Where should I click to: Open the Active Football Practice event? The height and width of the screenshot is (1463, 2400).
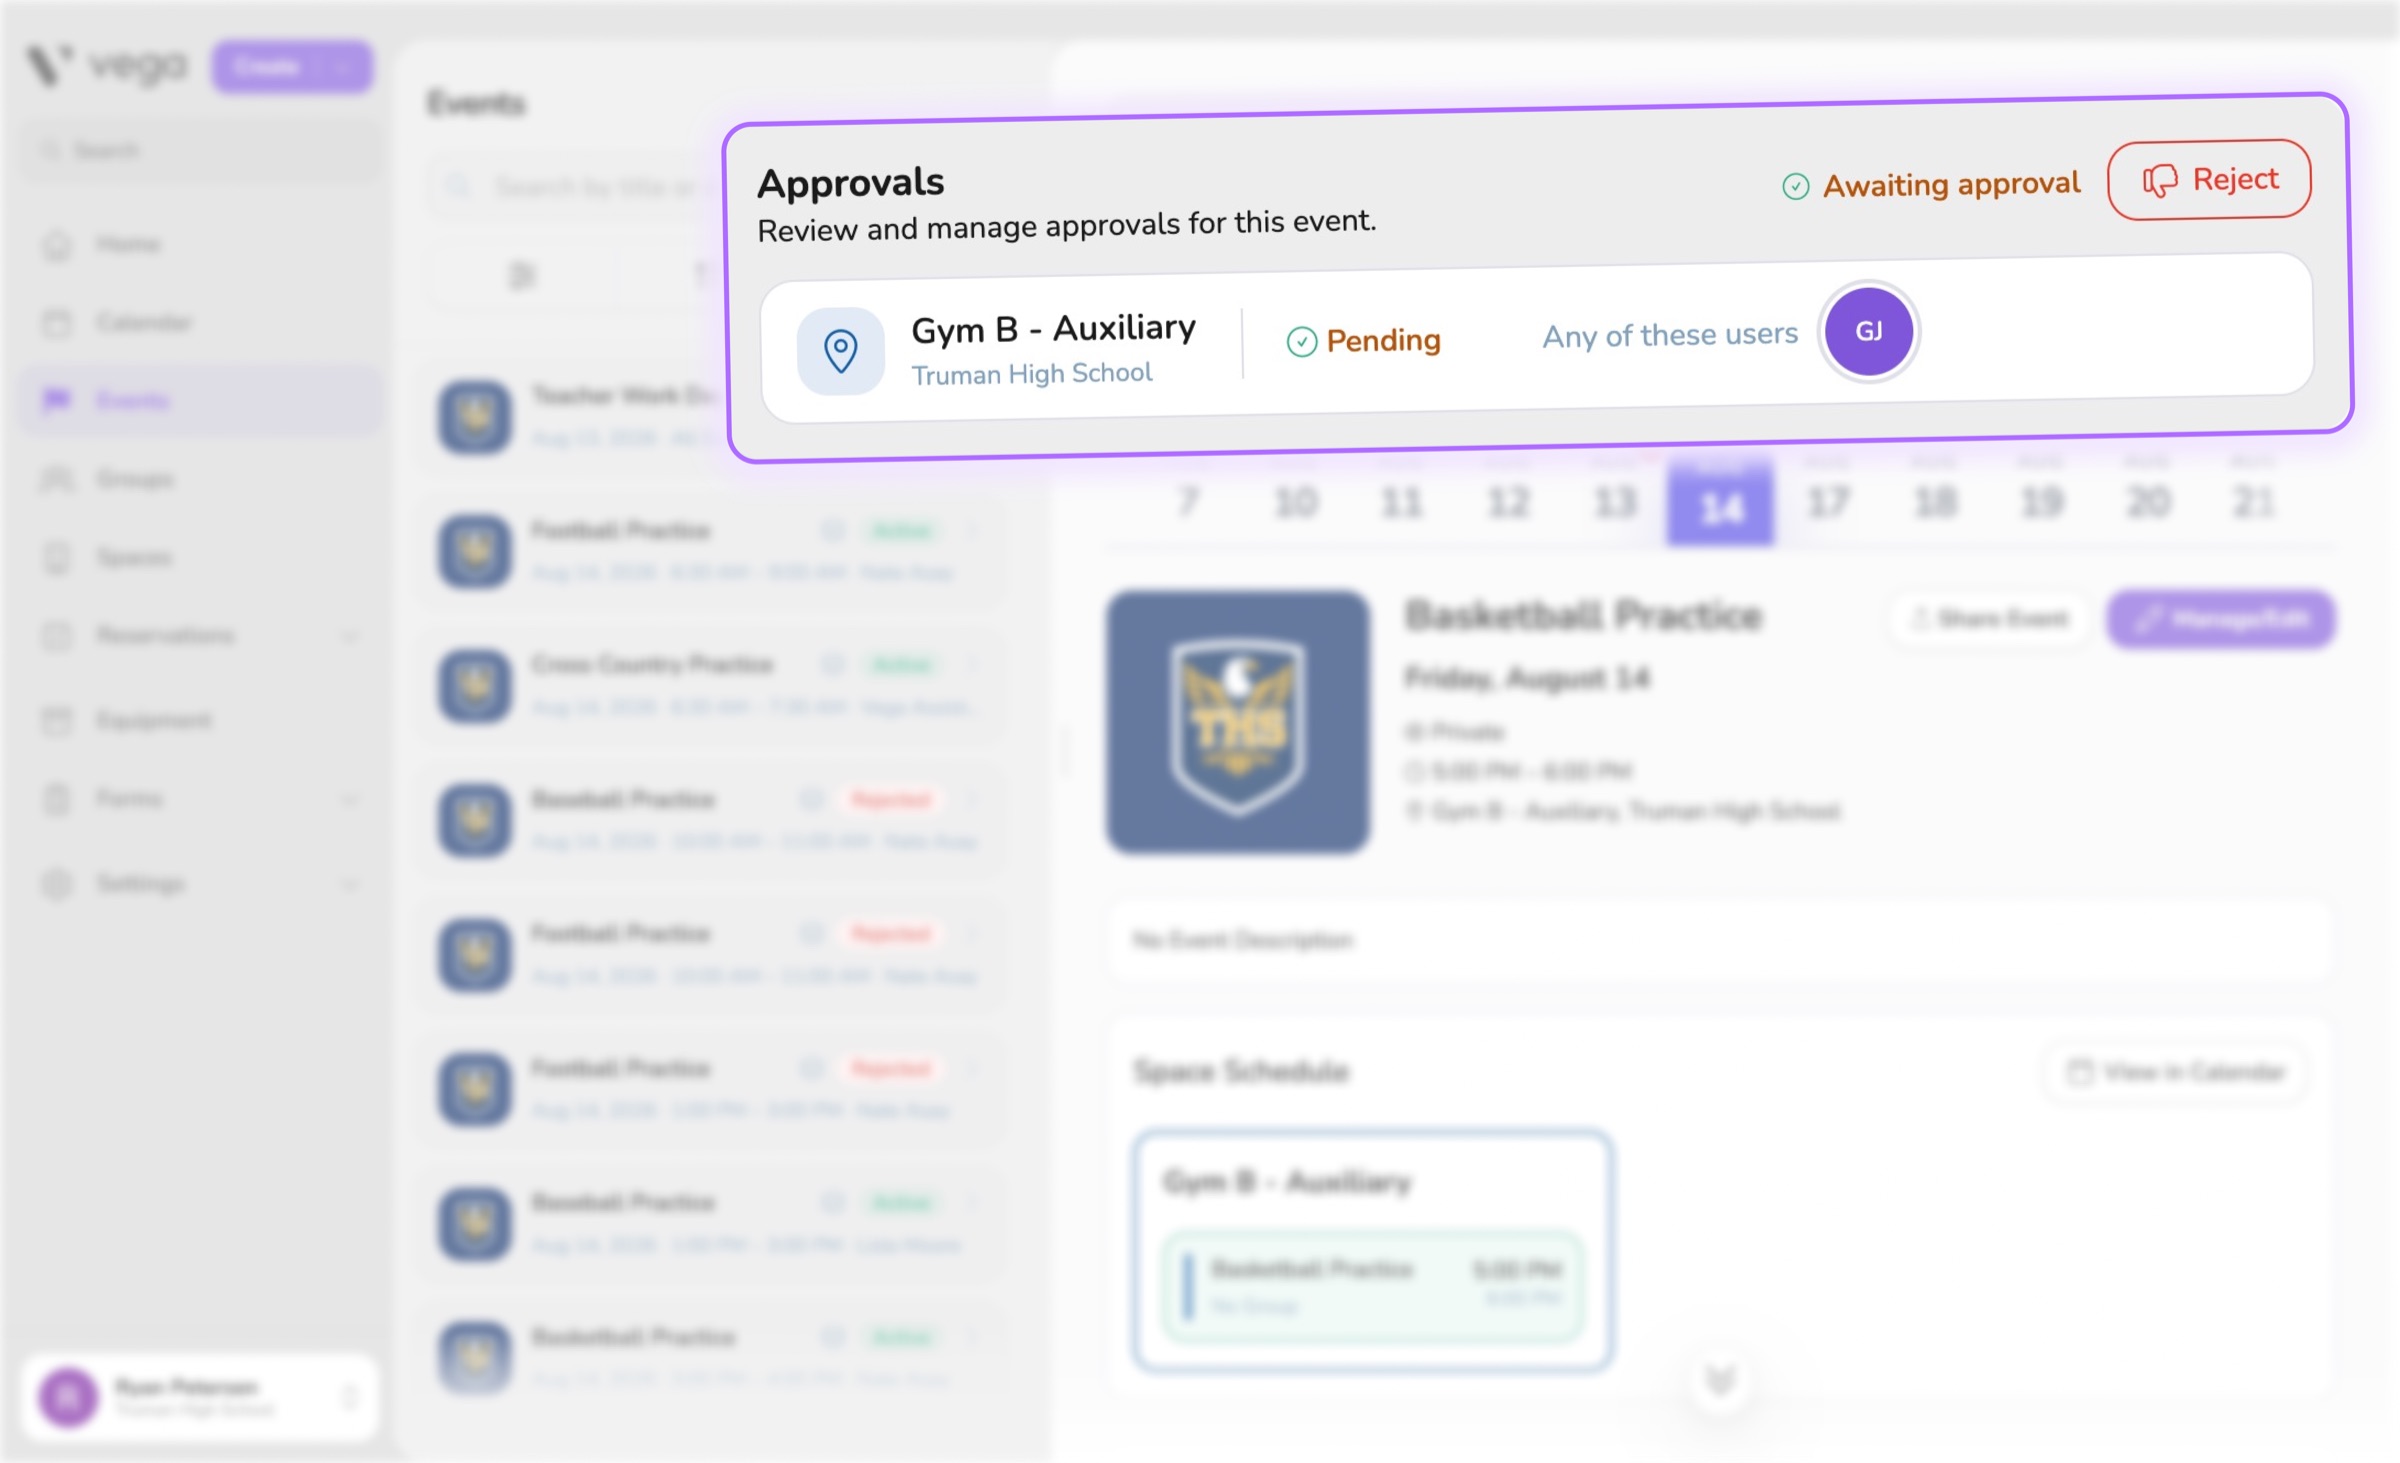click(712, 550)
